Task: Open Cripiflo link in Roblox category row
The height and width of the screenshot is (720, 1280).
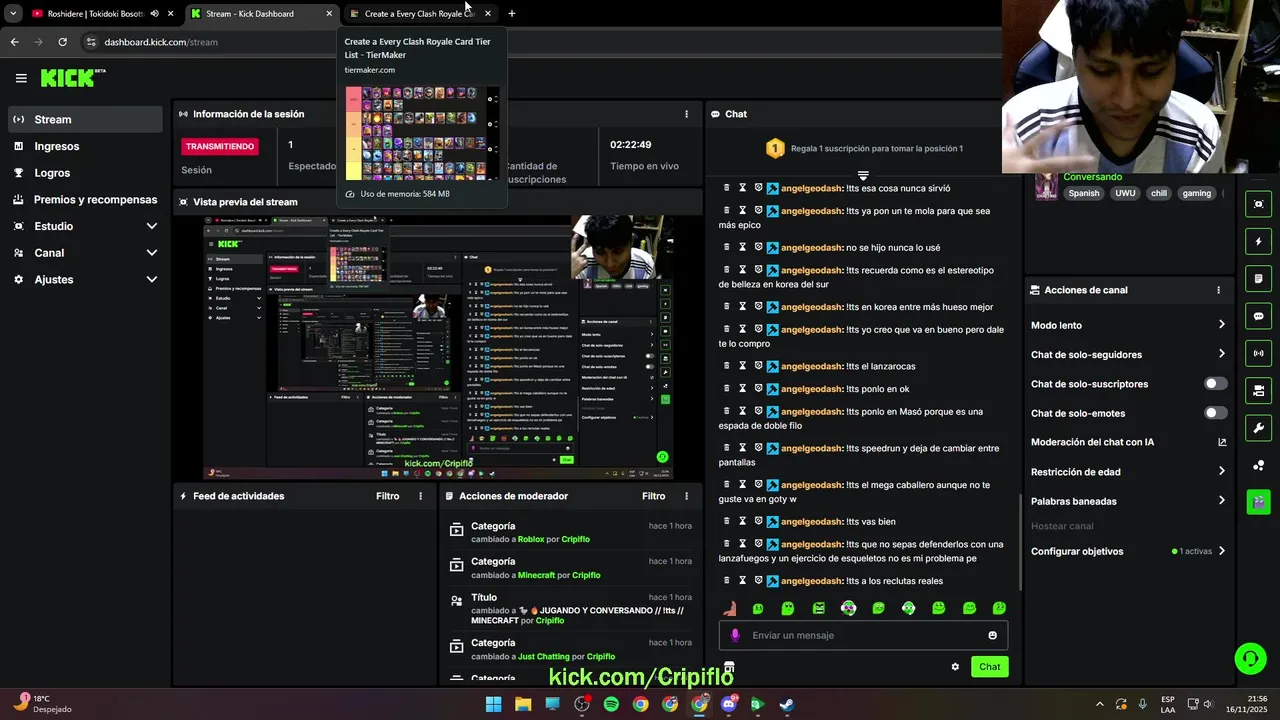Action: (x=575, y=539)
